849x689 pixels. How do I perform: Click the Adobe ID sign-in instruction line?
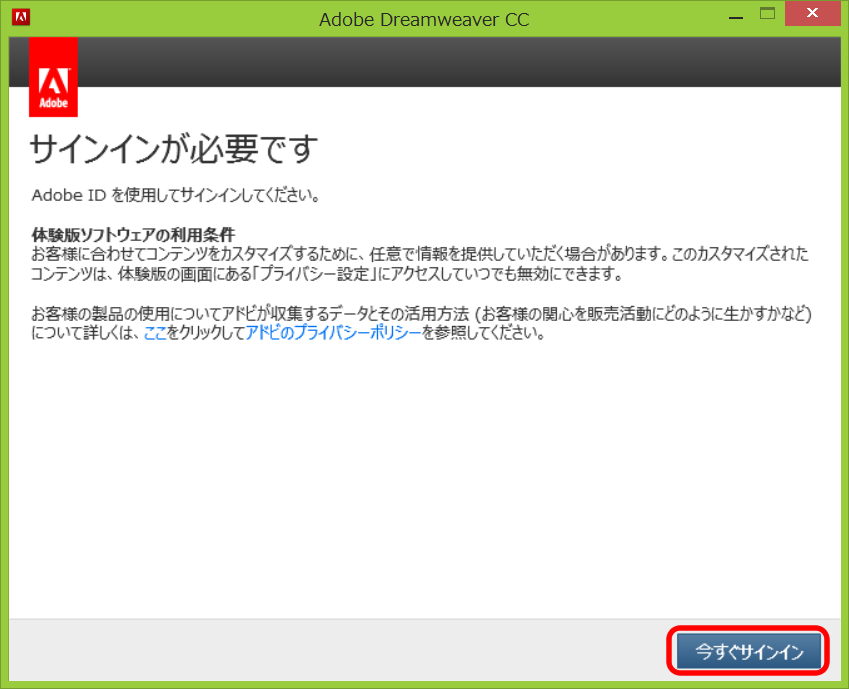[x=176, y=195]
